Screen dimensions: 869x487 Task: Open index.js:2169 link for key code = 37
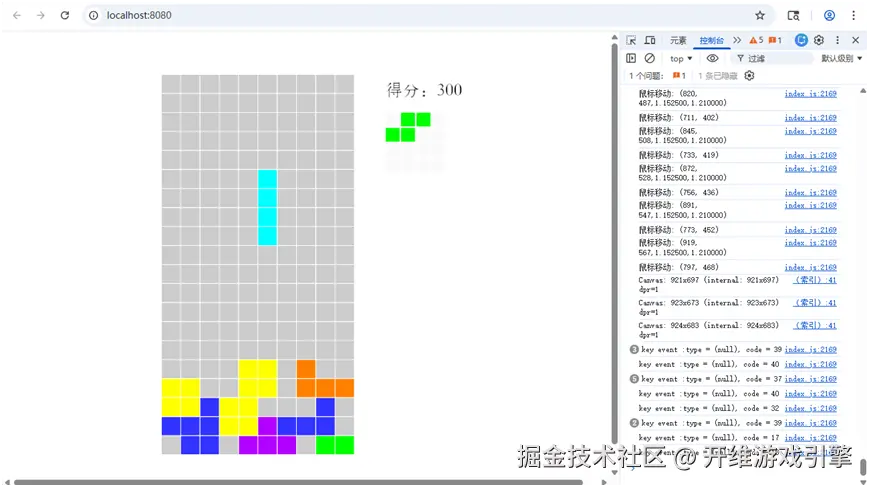(810, 379)
